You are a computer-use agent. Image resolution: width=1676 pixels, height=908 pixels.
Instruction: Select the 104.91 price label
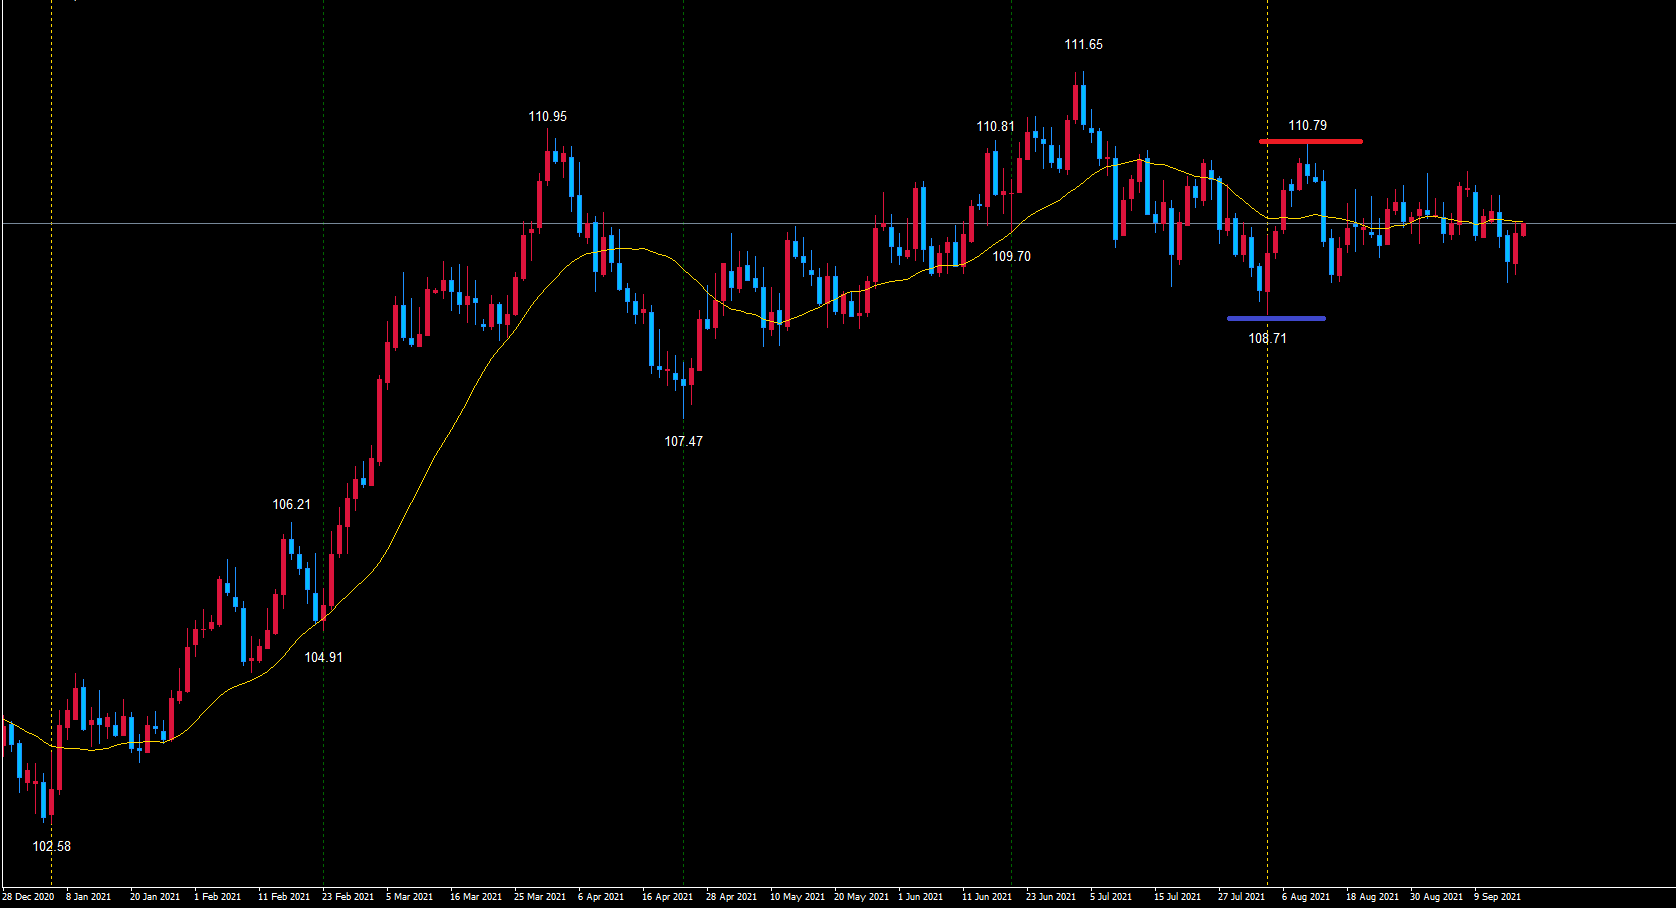click(323, 657)
